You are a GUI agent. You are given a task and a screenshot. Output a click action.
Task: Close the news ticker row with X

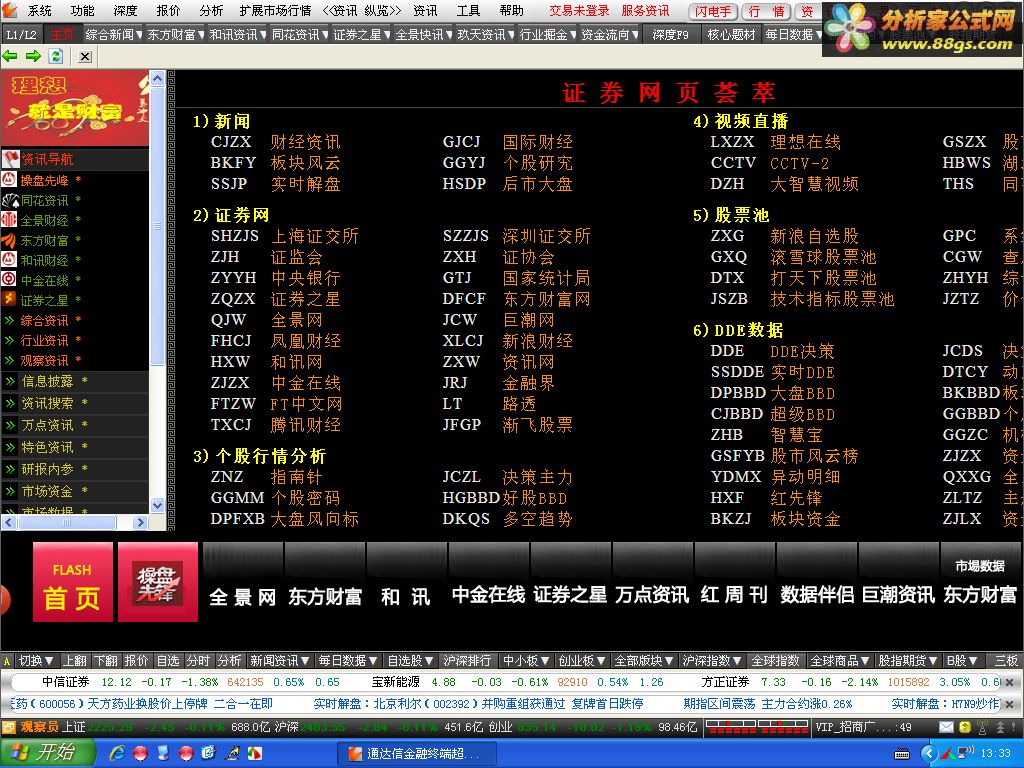pyautogui.click(x=1009, y=704)
